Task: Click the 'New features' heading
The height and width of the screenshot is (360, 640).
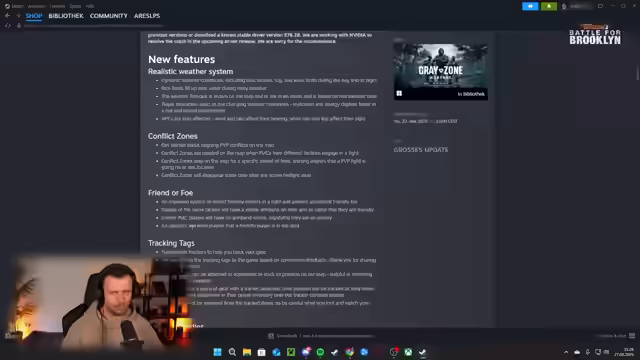Action: [181, 59]
